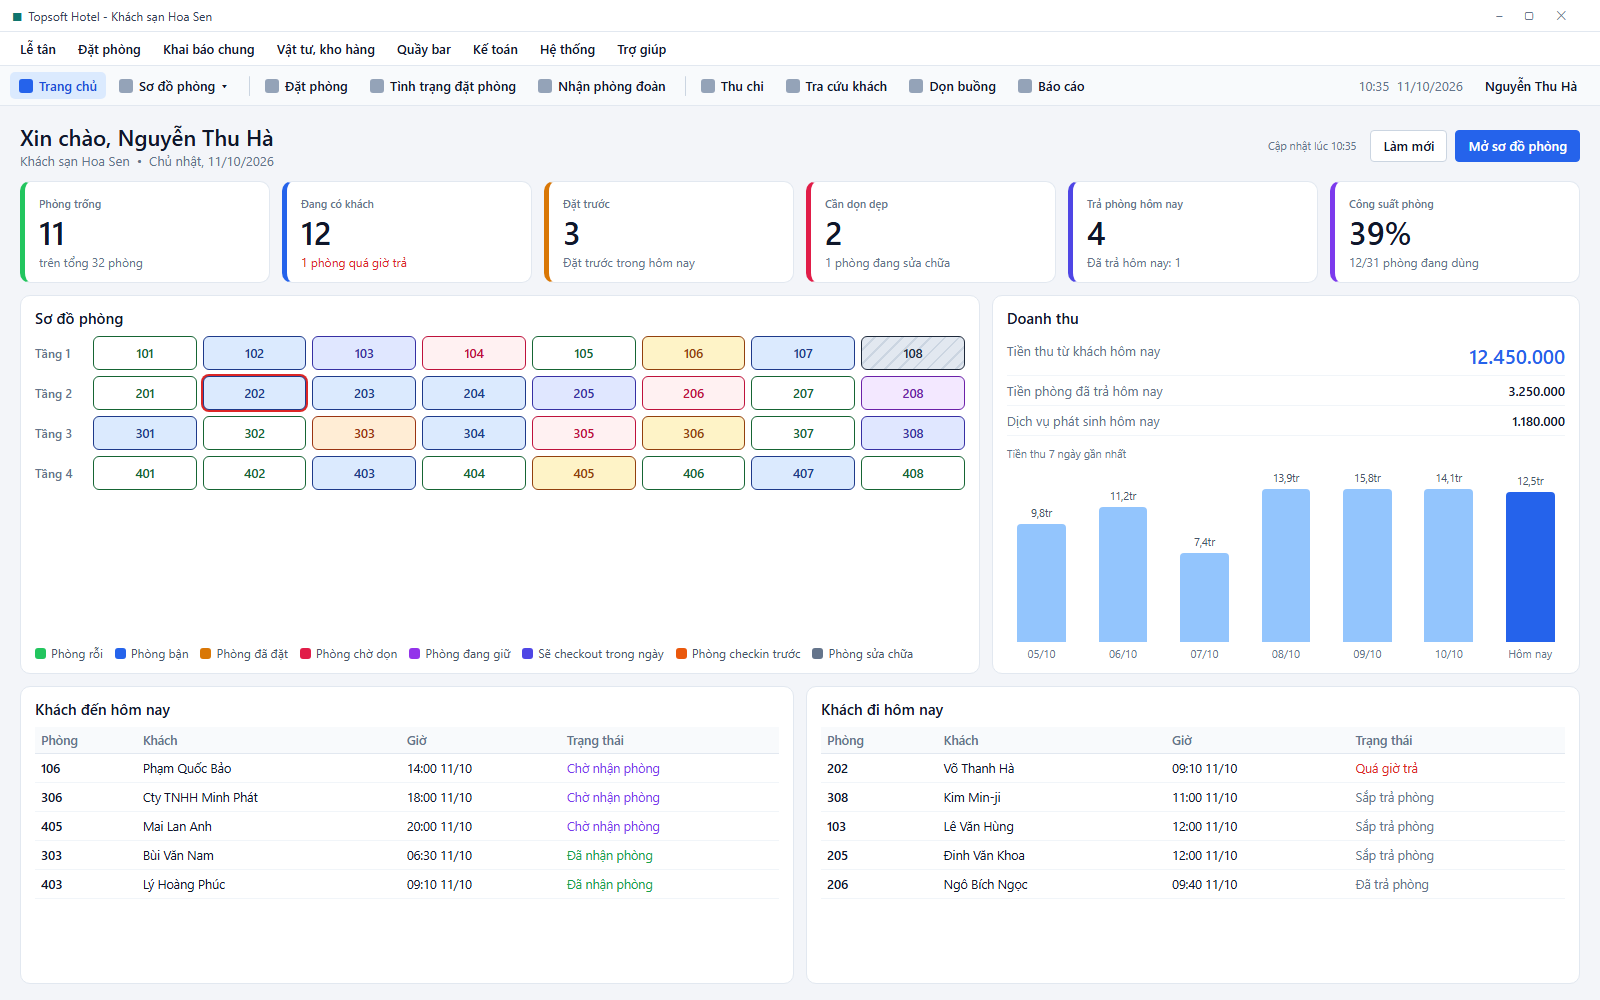
Task: Select room 208 on floor 2
Action: [913, 393]
